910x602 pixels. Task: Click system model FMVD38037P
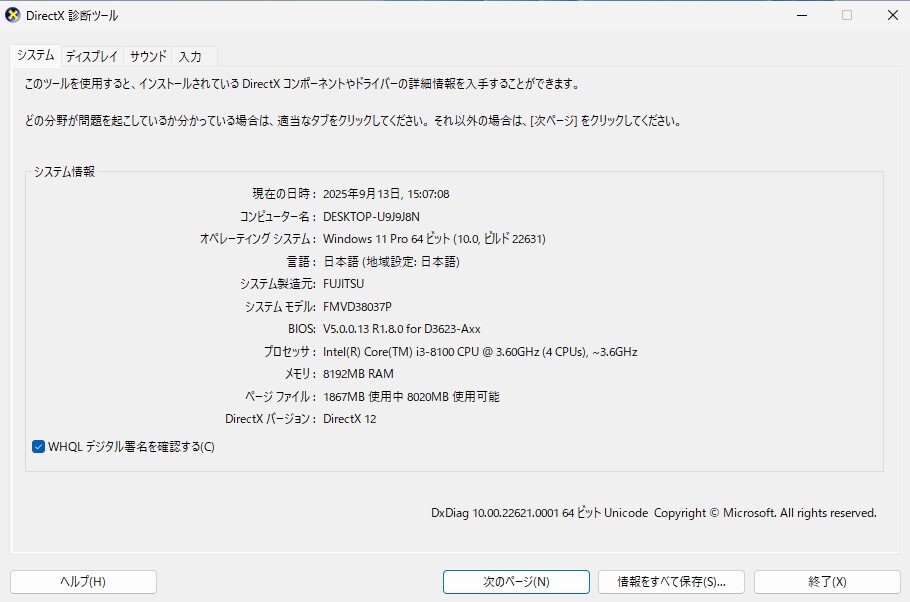358,307
